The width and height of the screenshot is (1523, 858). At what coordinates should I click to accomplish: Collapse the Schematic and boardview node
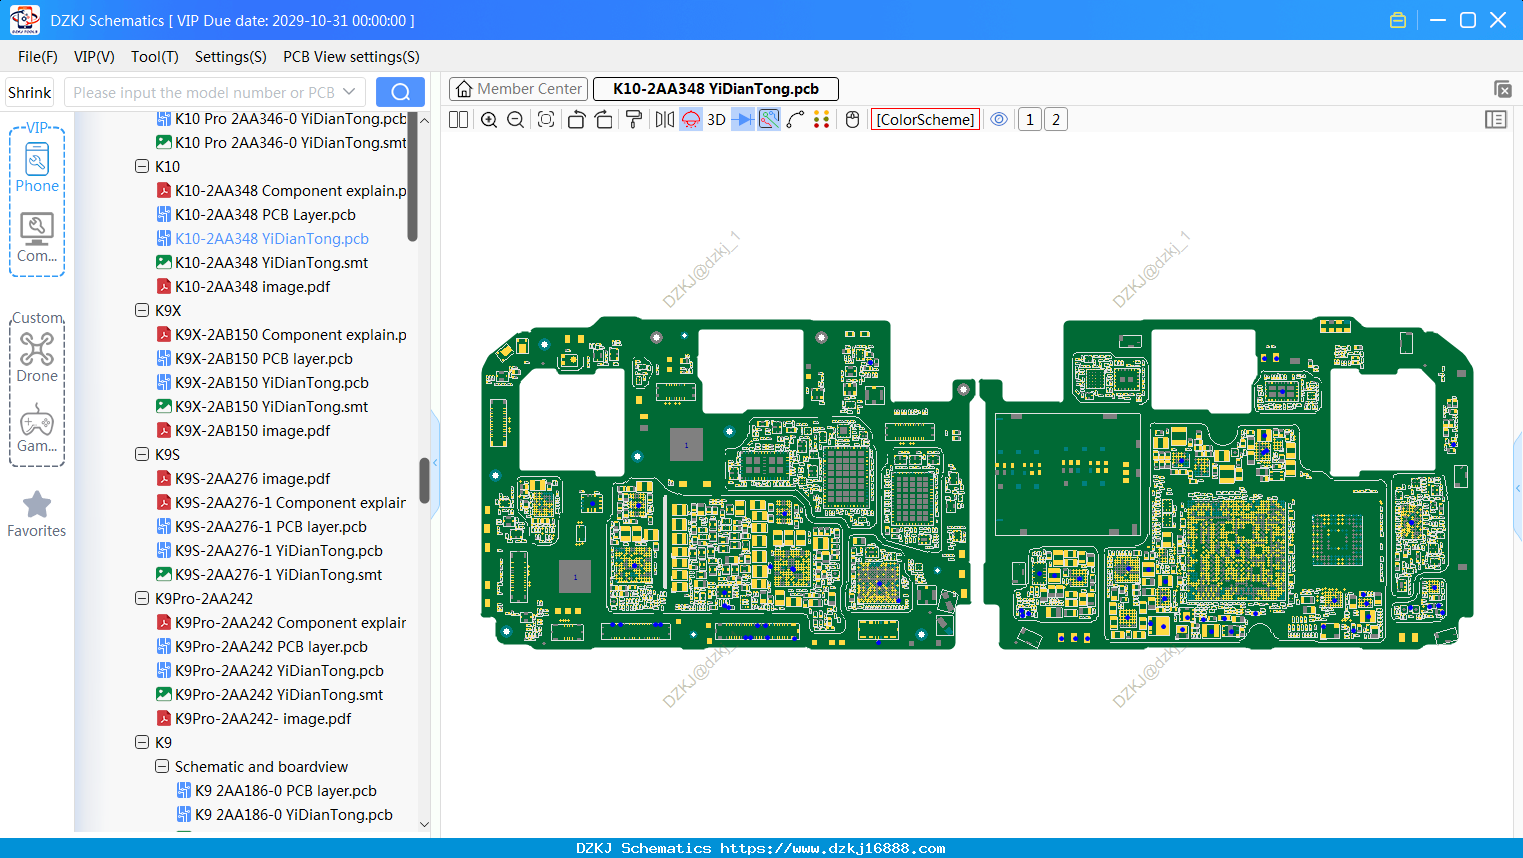click(162, 766)
